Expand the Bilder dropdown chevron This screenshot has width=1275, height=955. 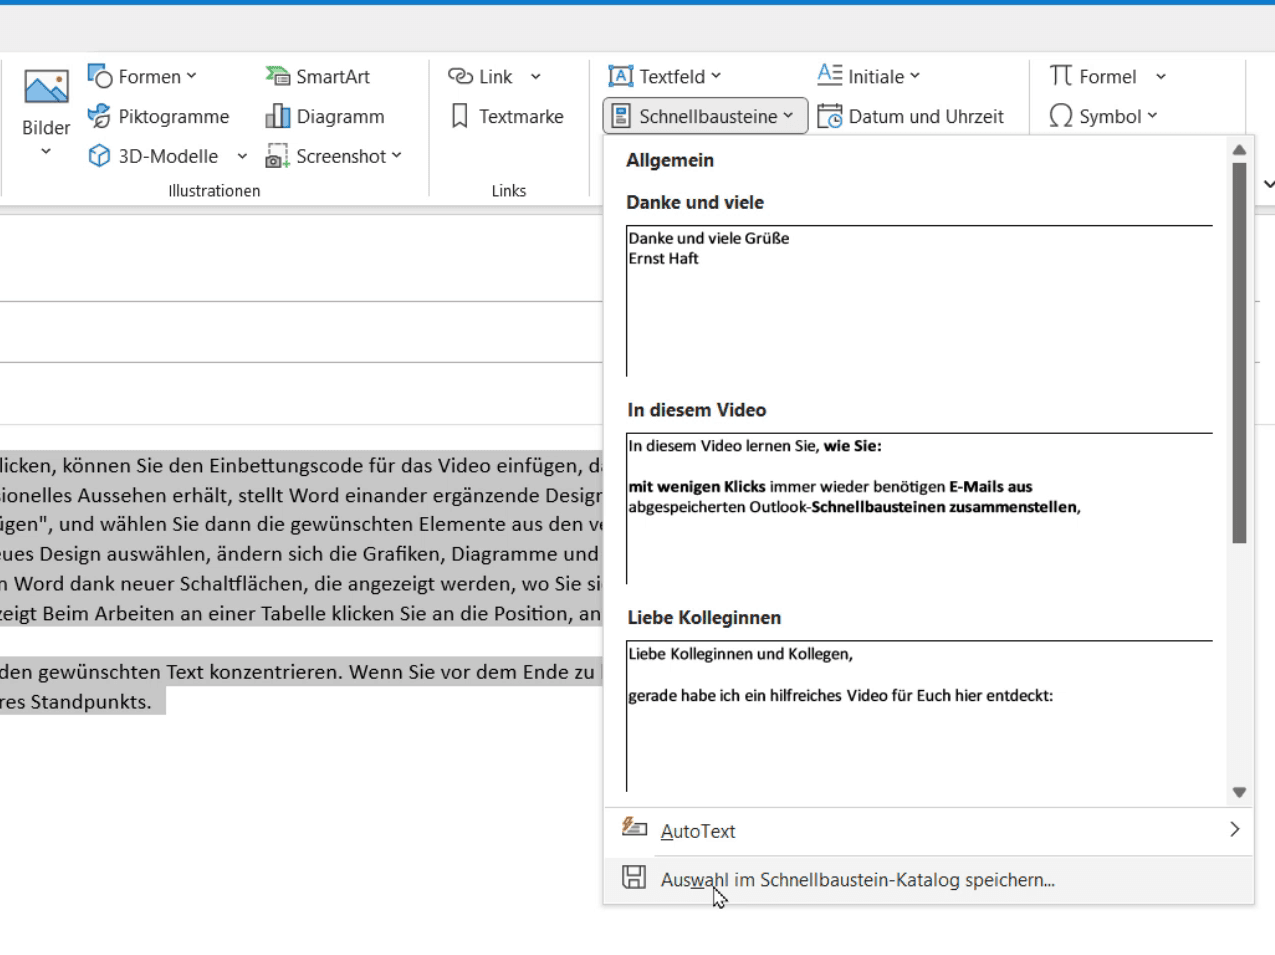[46, 152]
